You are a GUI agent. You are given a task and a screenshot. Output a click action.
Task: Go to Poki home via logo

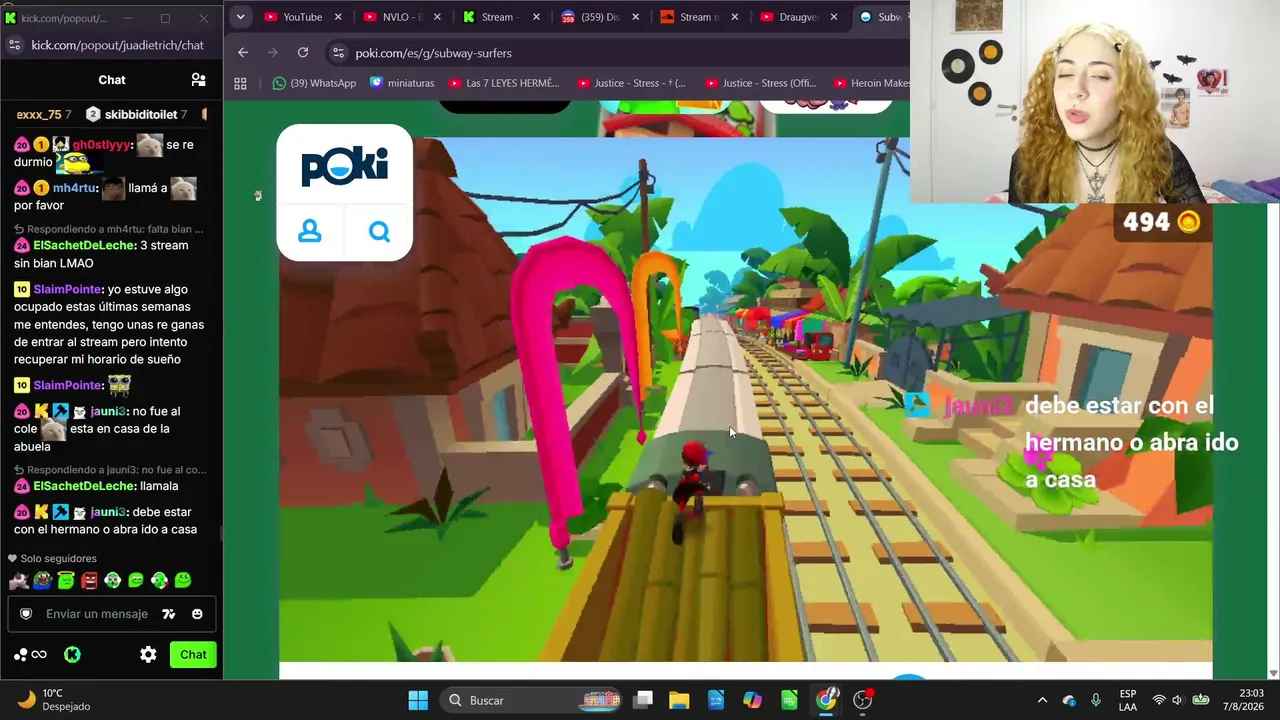click(x=344, y=166)
